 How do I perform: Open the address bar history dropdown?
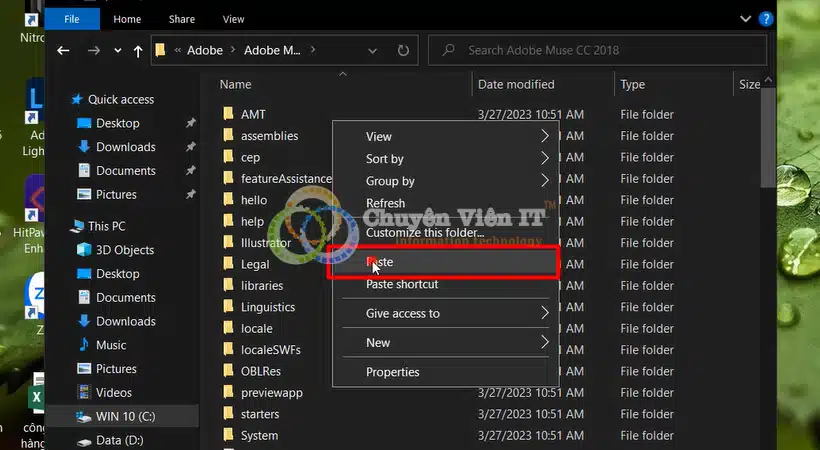[x=372, y=50]
